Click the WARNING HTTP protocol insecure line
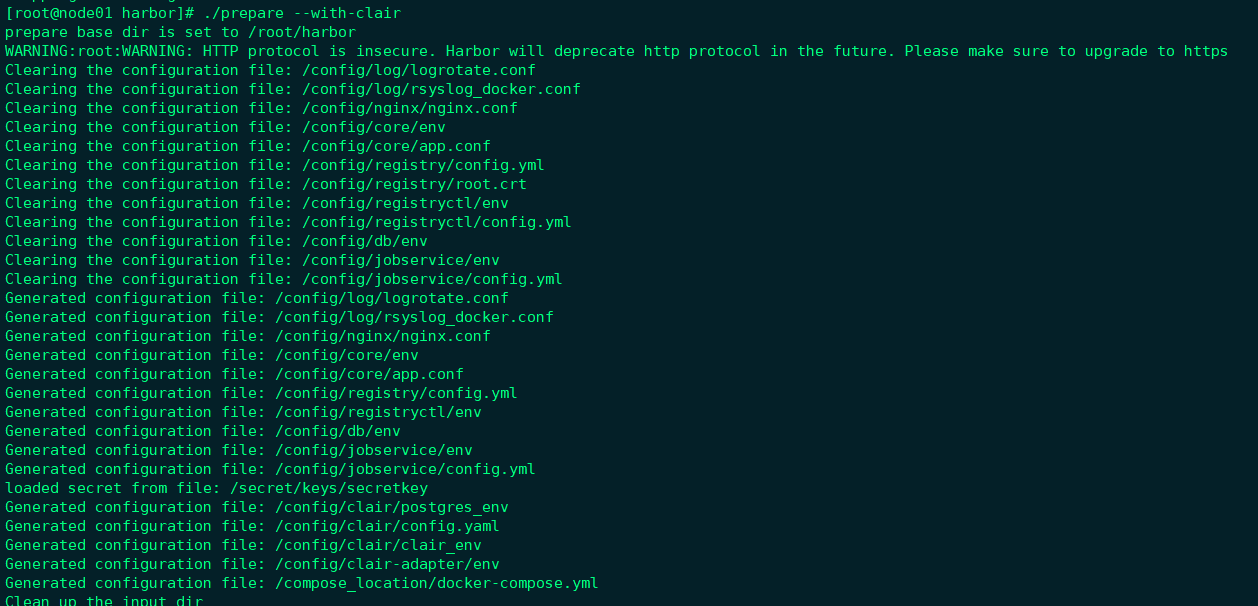This screenshot has height=606, width=1258. (616, 51)
